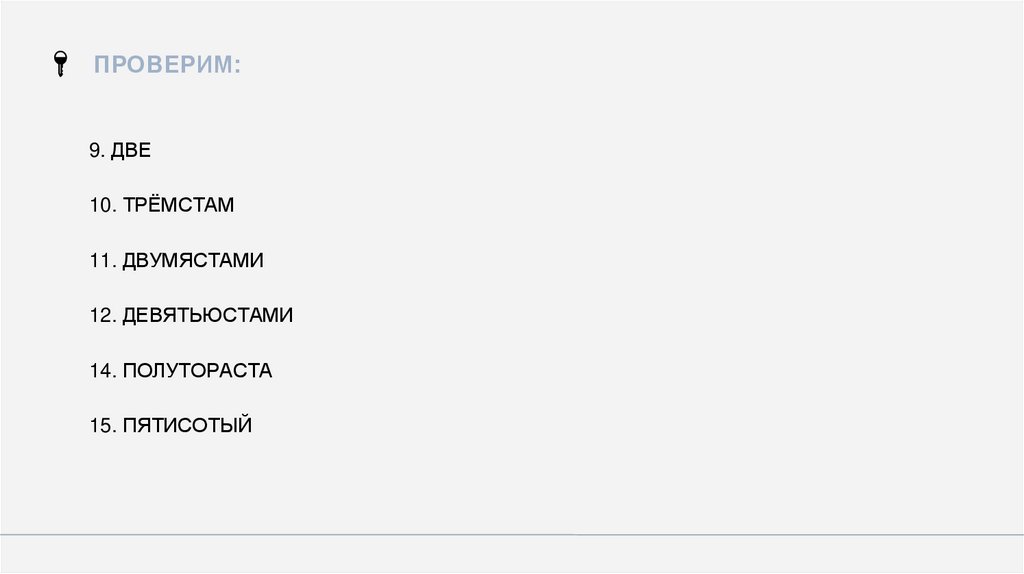Click the word ДВЕ
The width and height of the screenshot is (1024, 574).
point(130,151)
